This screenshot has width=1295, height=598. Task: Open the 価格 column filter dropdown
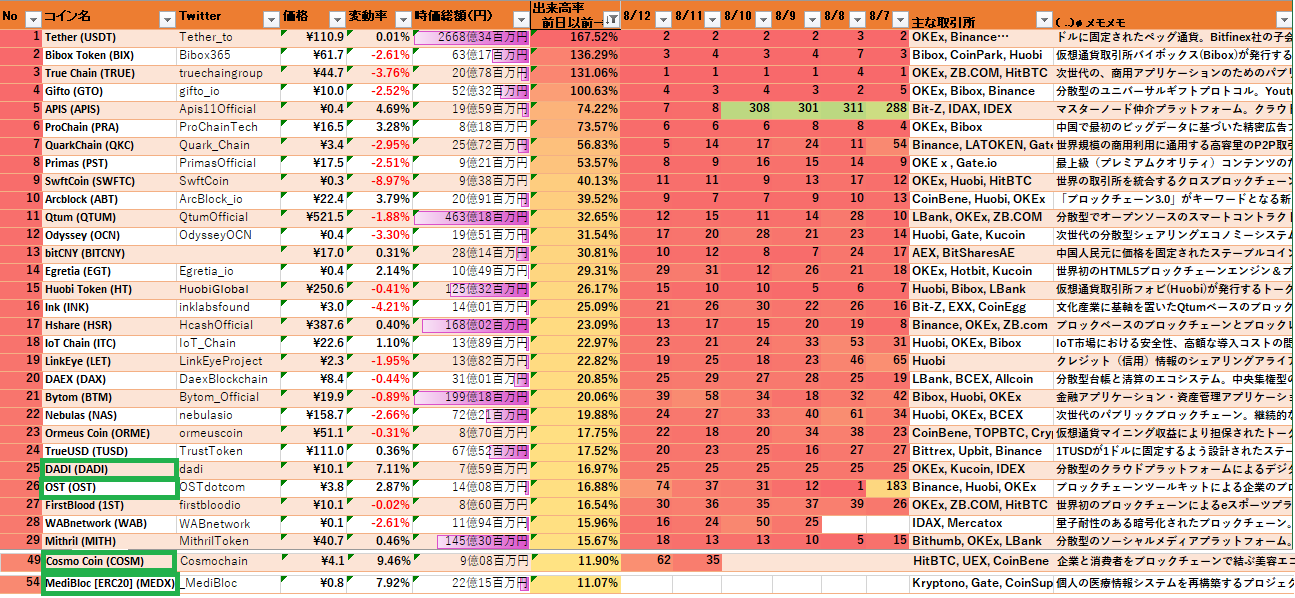pyautogui.click(x=336, y=18)
